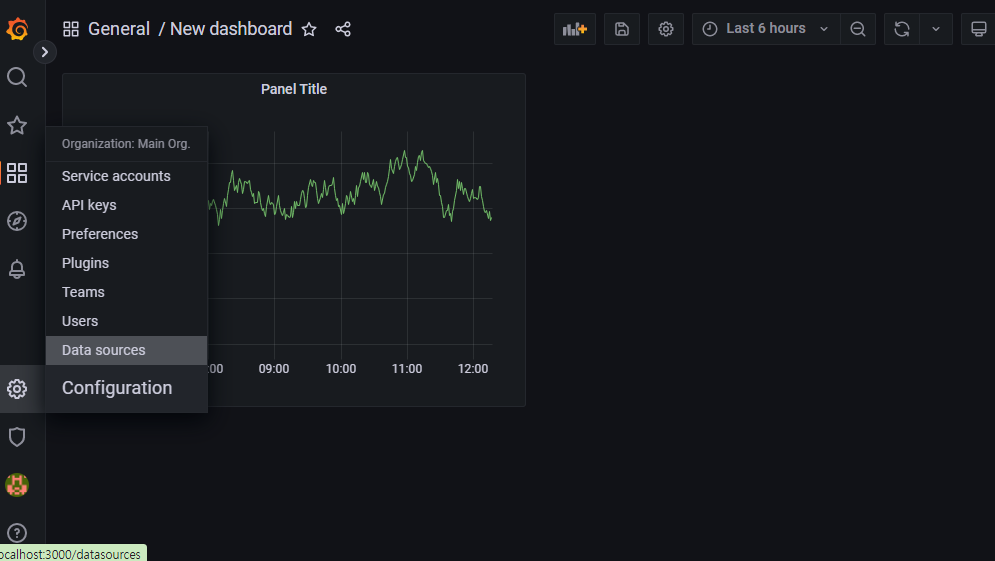Save dashboard using the floppy disk icon

622,29
